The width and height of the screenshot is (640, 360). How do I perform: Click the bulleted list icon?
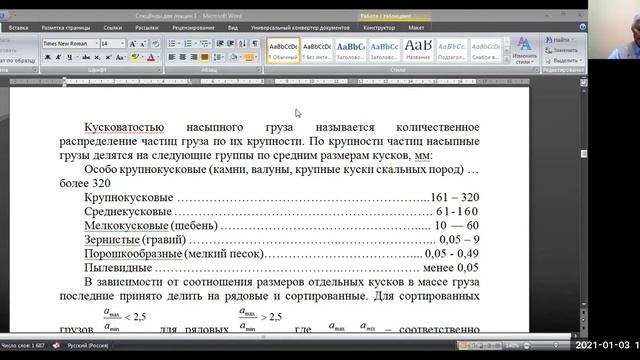coord(171,43)
